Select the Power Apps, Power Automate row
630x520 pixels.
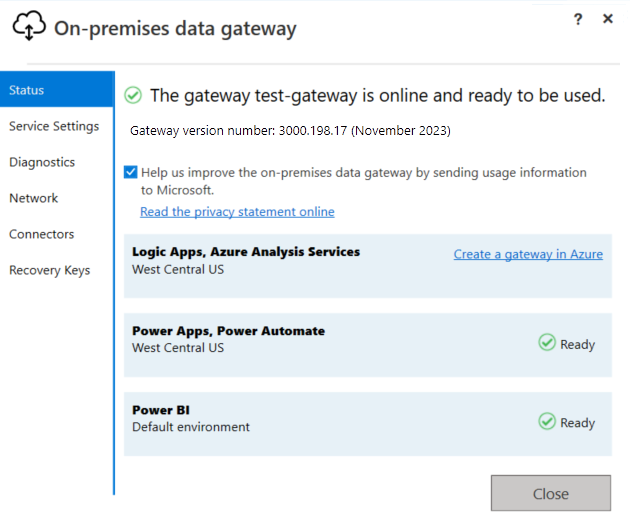[300, 344]
